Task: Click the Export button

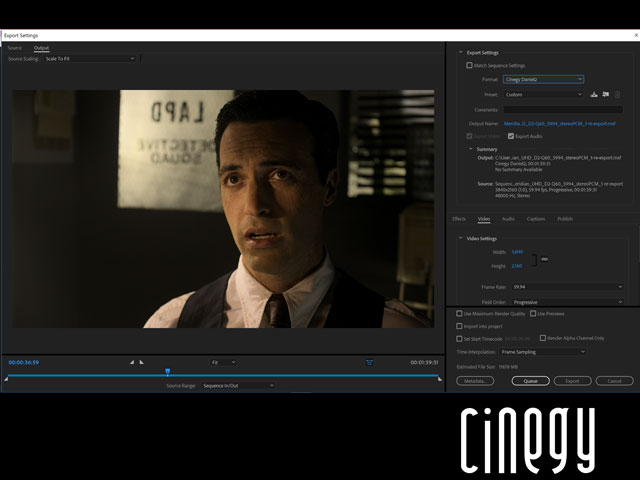Action: click(572, 381)
